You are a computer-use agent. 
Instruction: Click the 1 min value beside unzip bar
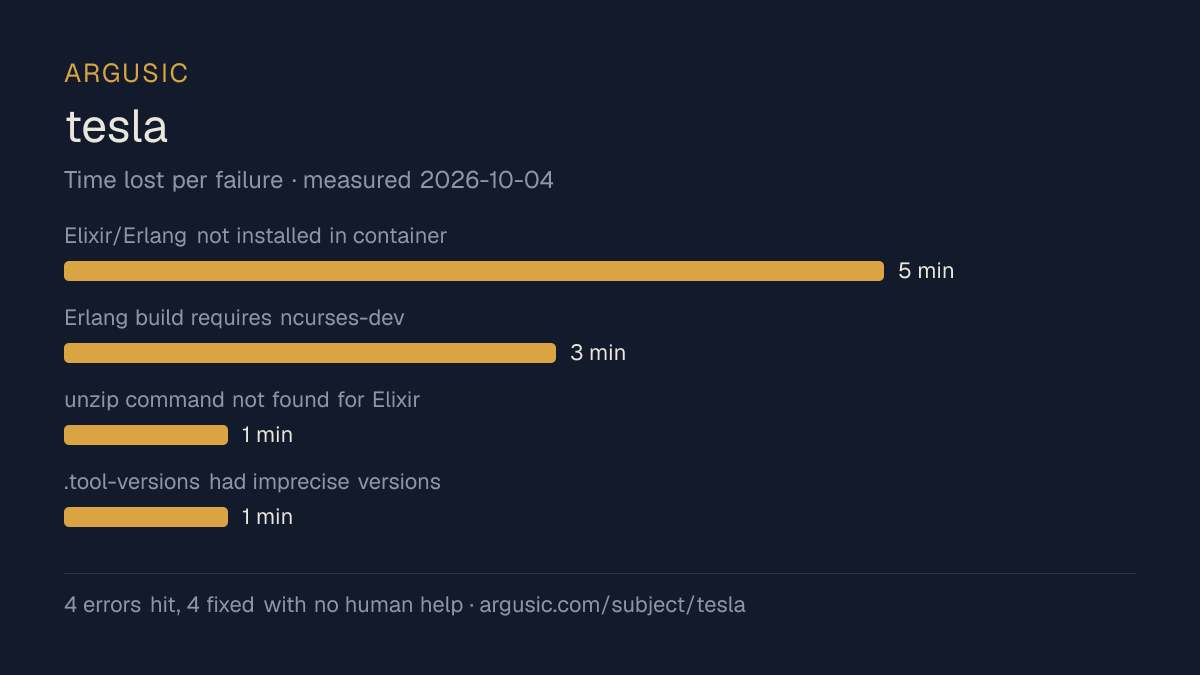[x=267, y=435]
